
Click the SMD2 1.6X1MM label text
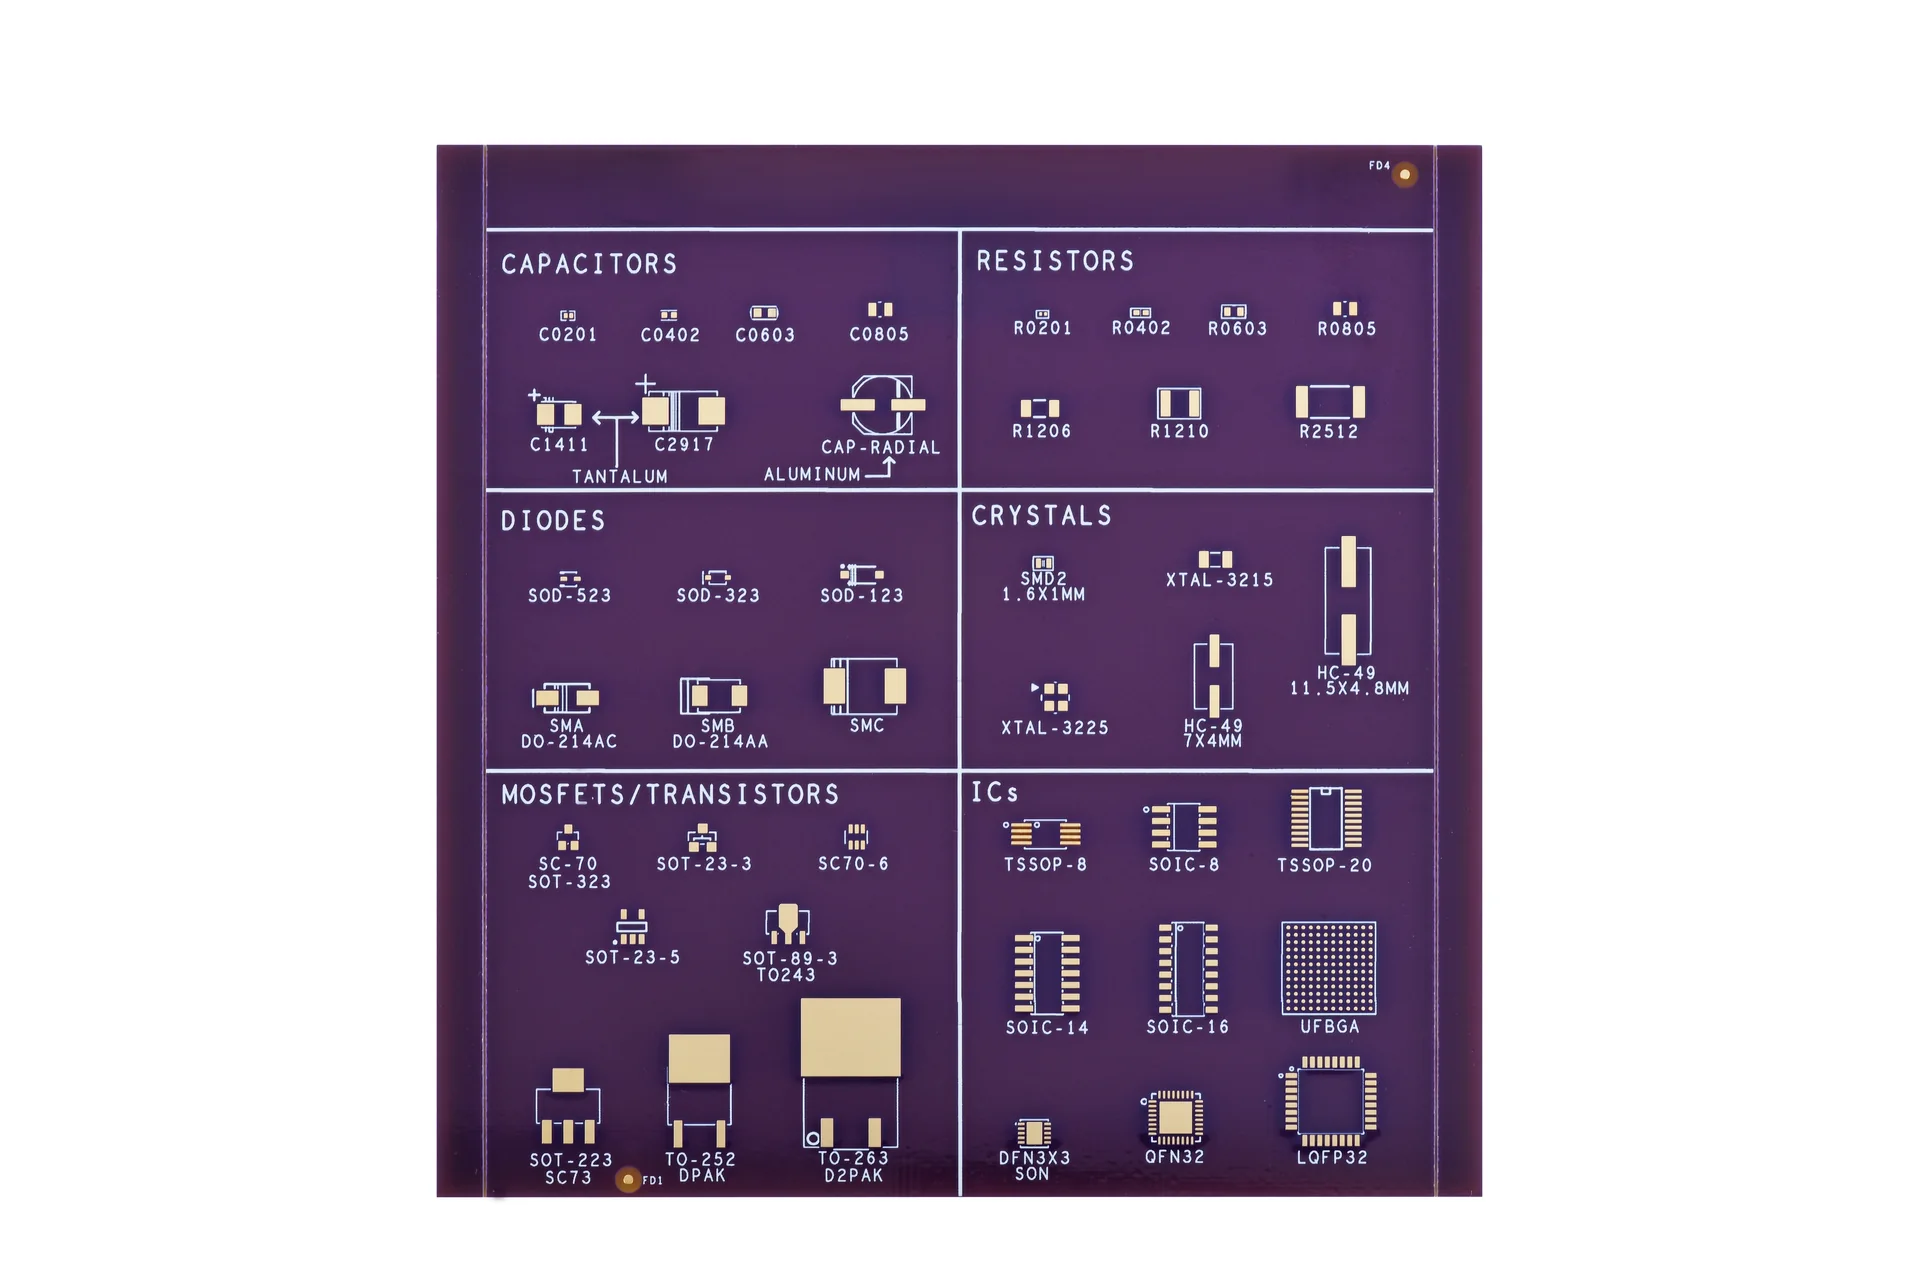[1043, 587]
